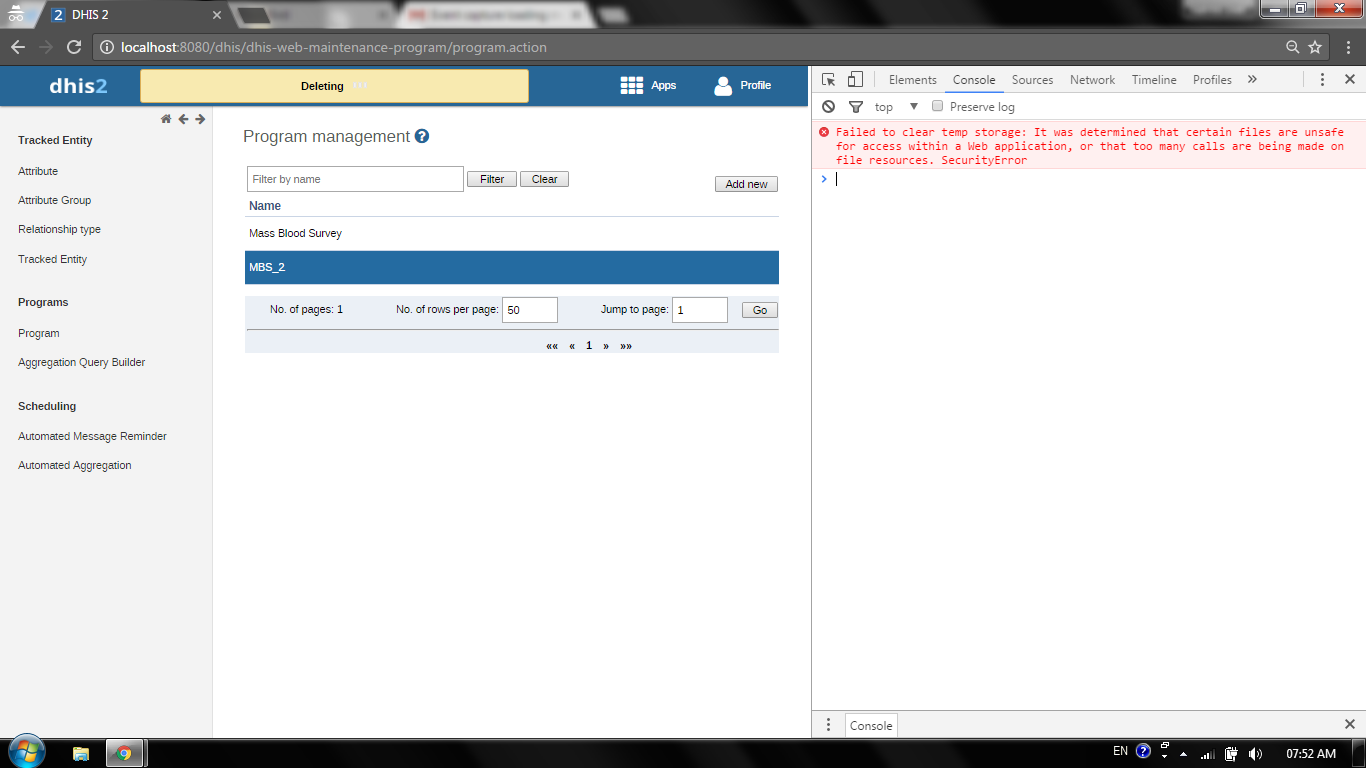The image size is (1366, 768).
Task: Click the network signal icon in the system tray
Action: (1208, 754)
